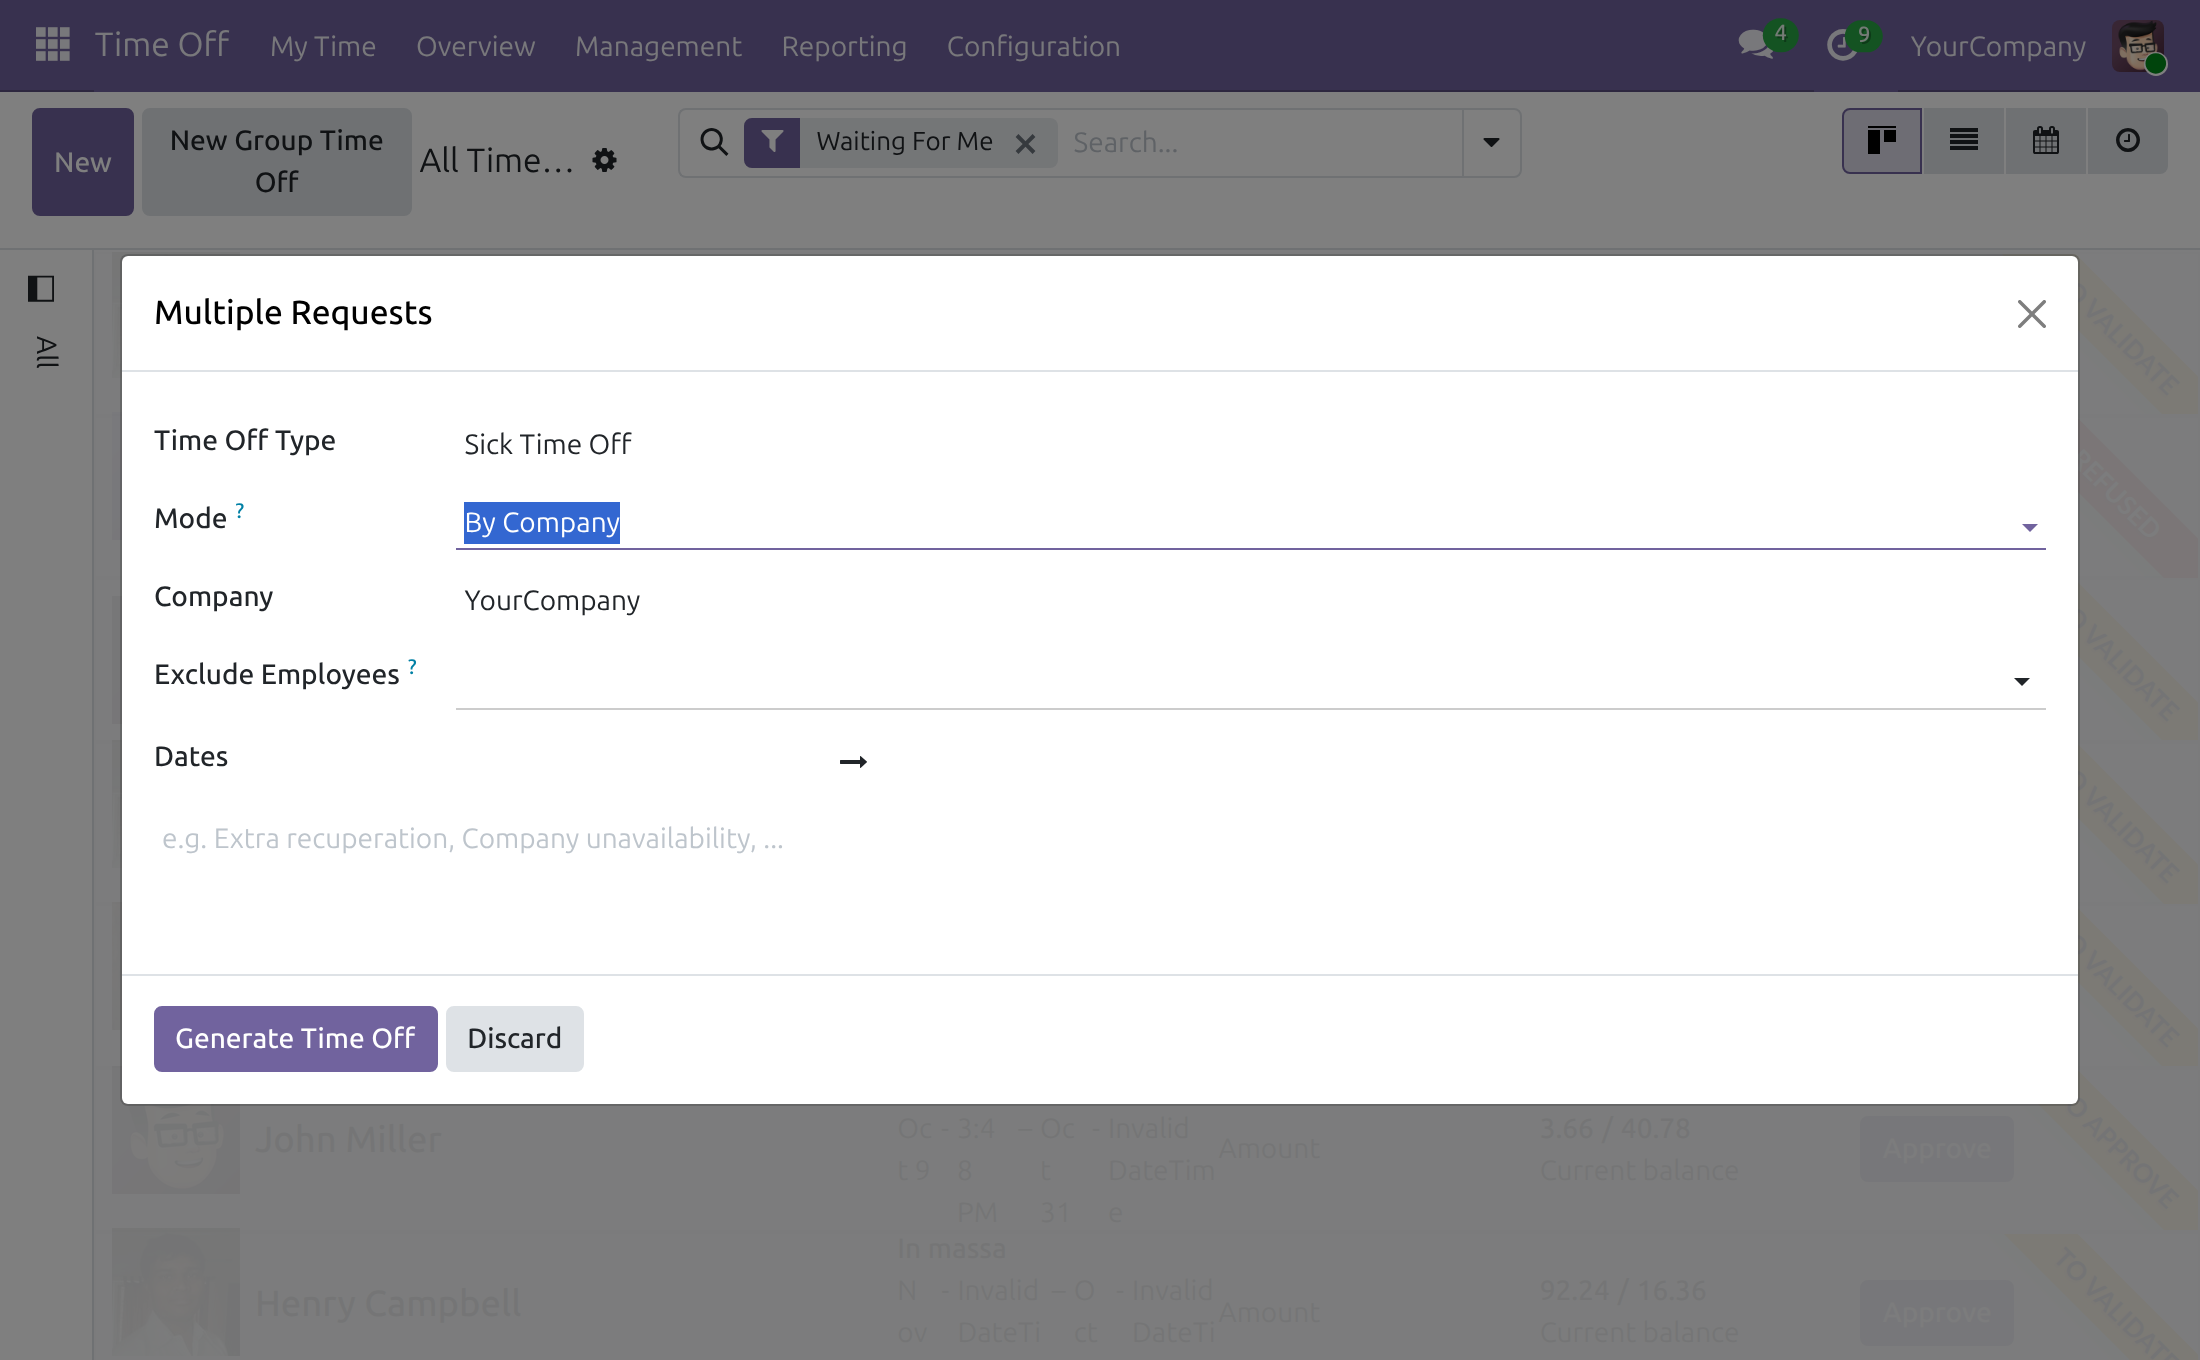Viewport: 2200px width, 1360px height.
Task: Open the Exclude Employees dropdown
Action: [2021, 681]
